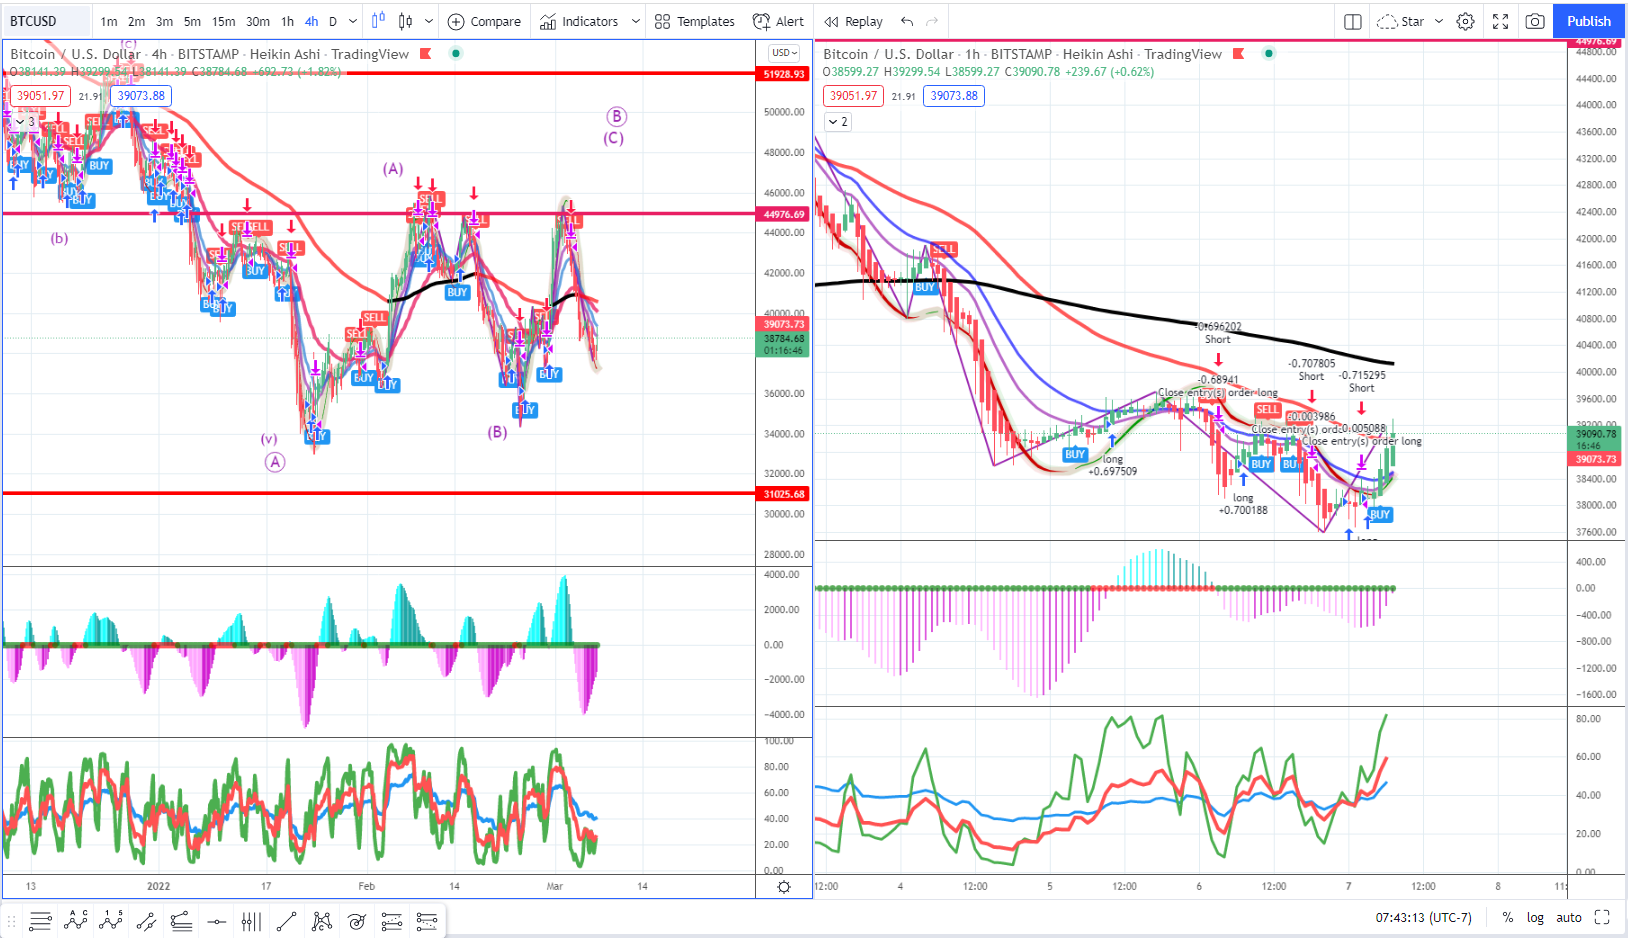The image size is (1628, 938).
Task: Click the left chart market status dot
Action: pyautogui.click(x=456, y=53)
